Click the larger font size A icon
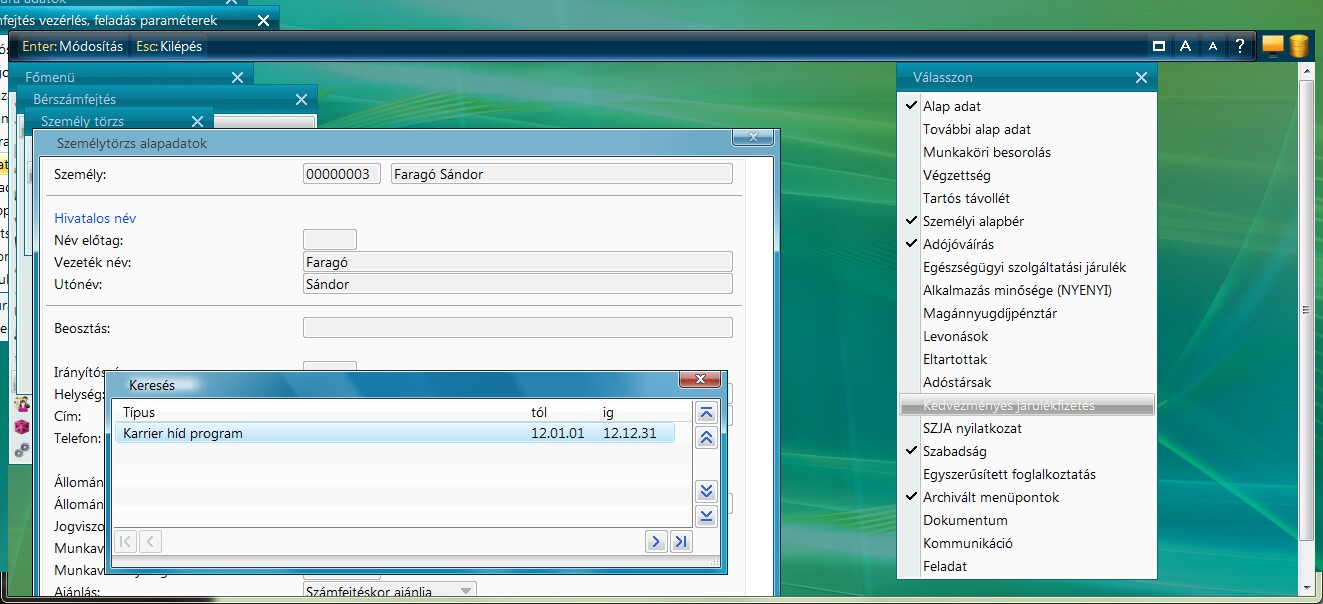Image resolution: width=1323 pixels, height=604 pixels. point(1185,46)
